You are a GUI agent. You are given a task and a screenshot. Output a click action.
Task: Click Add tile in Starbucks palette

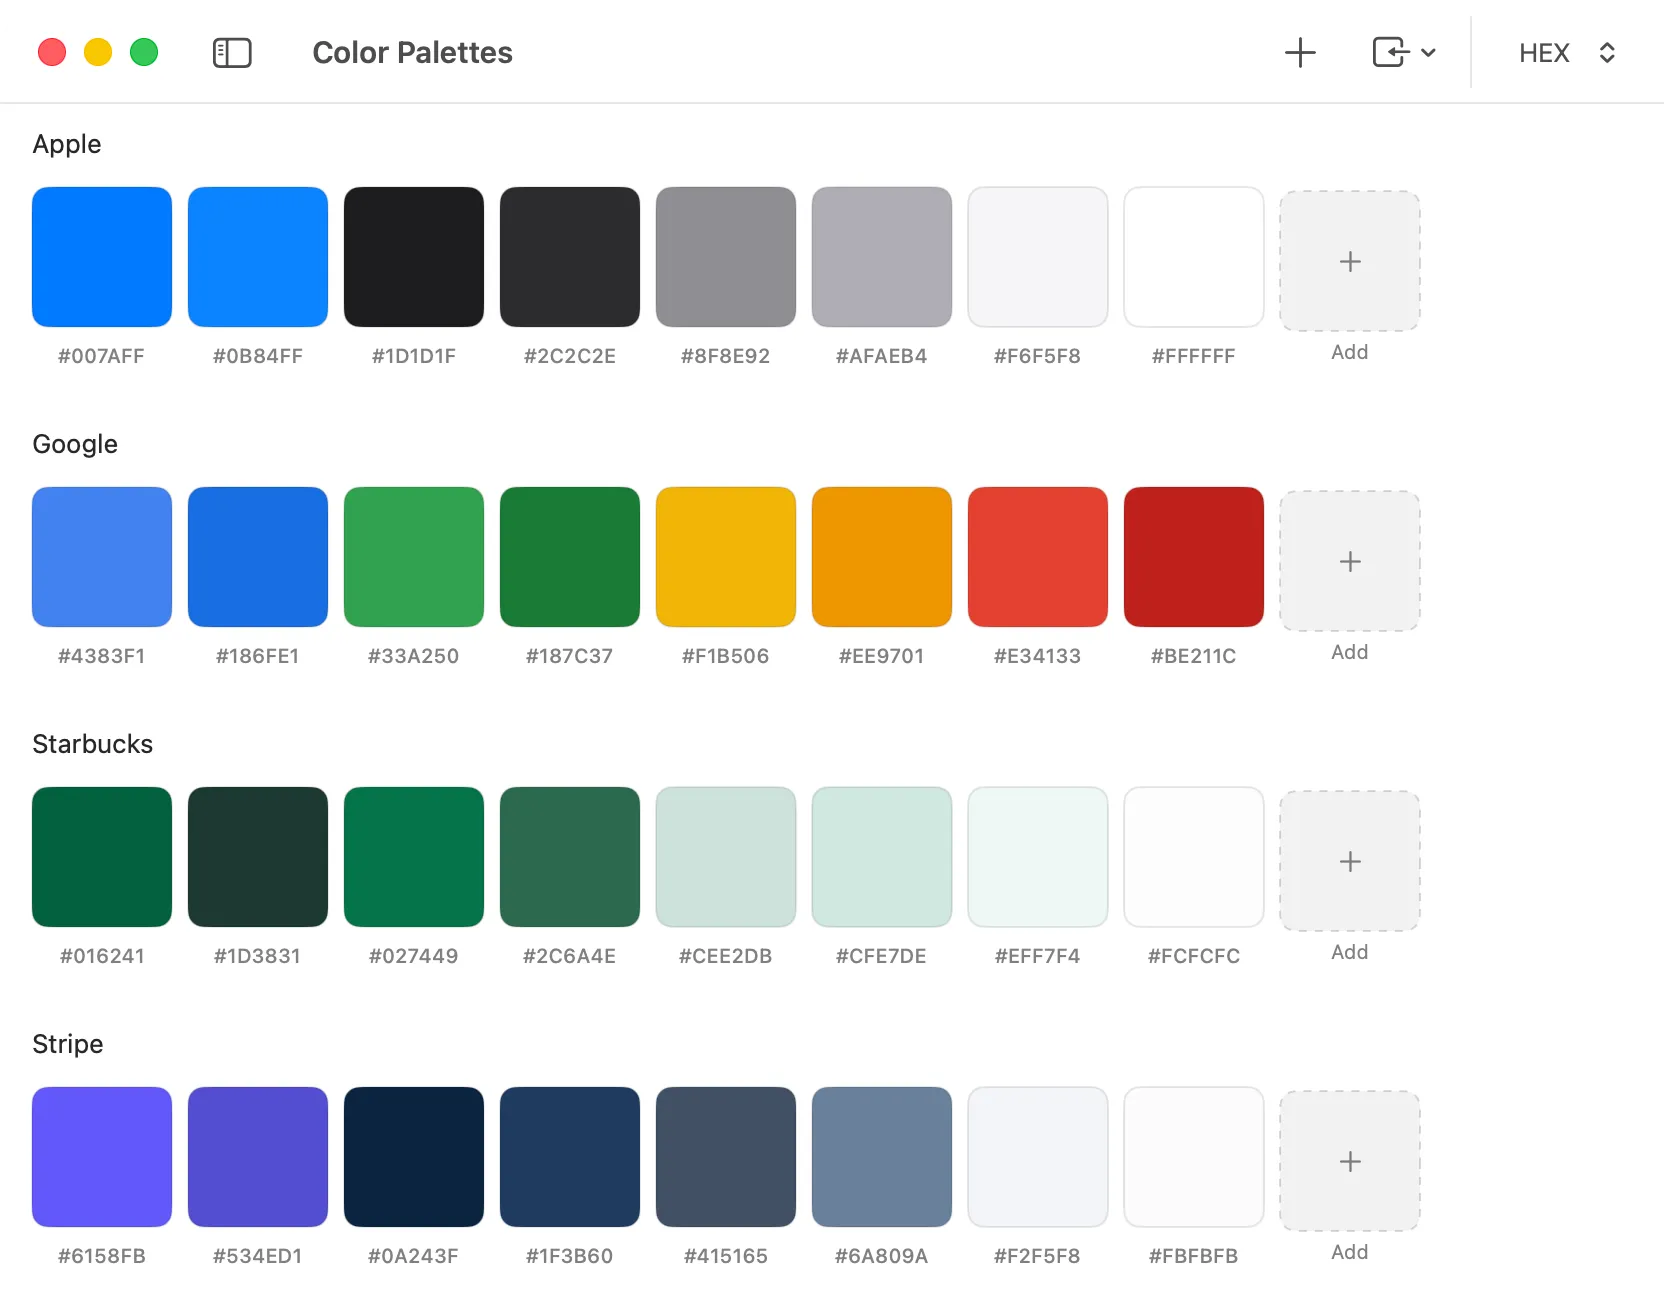click(1349, 861)
